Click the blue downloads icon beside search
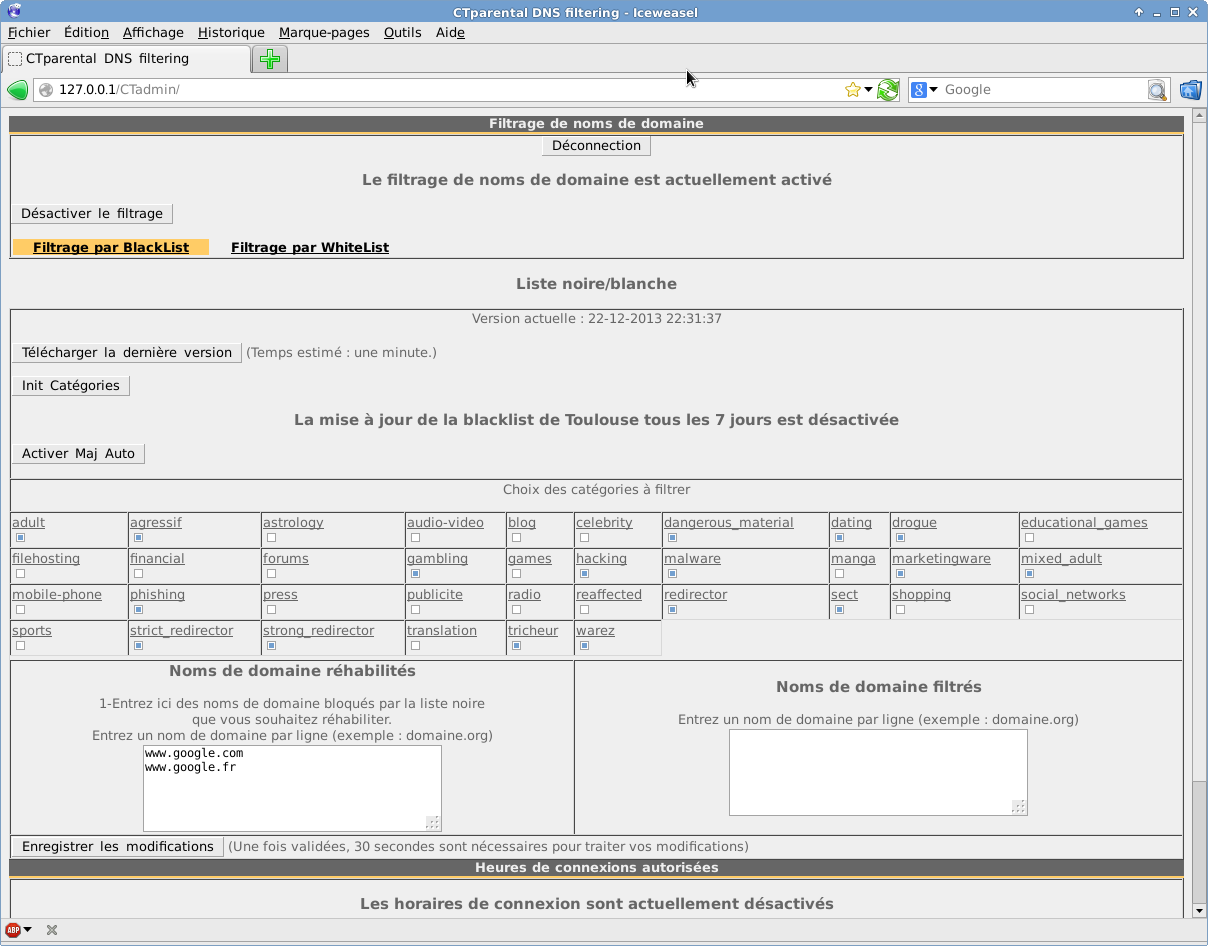 pos(1190,90)
